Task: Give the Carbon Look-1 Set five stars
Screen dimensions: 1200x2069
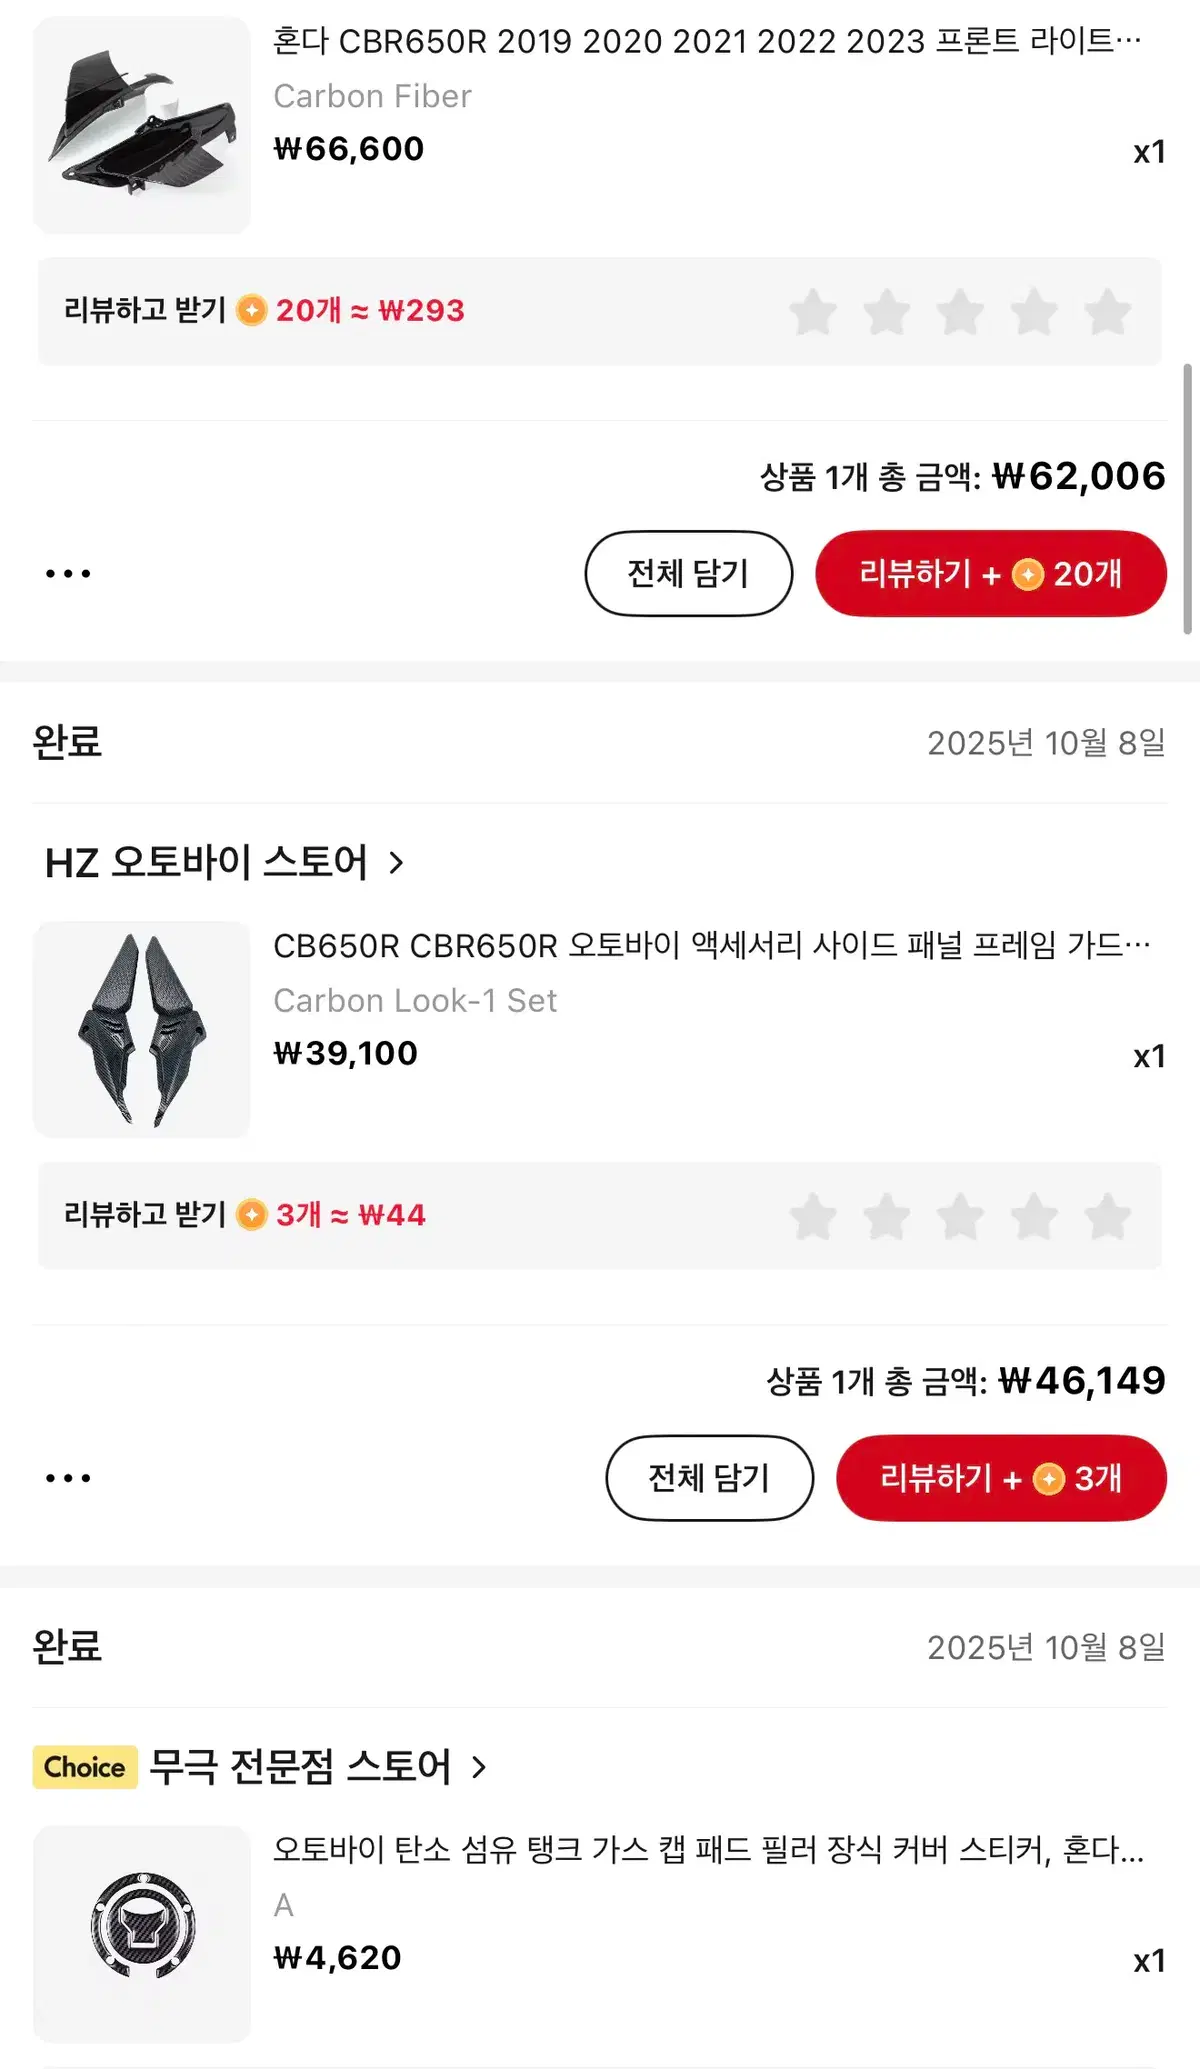Action: [1107, 1216]
